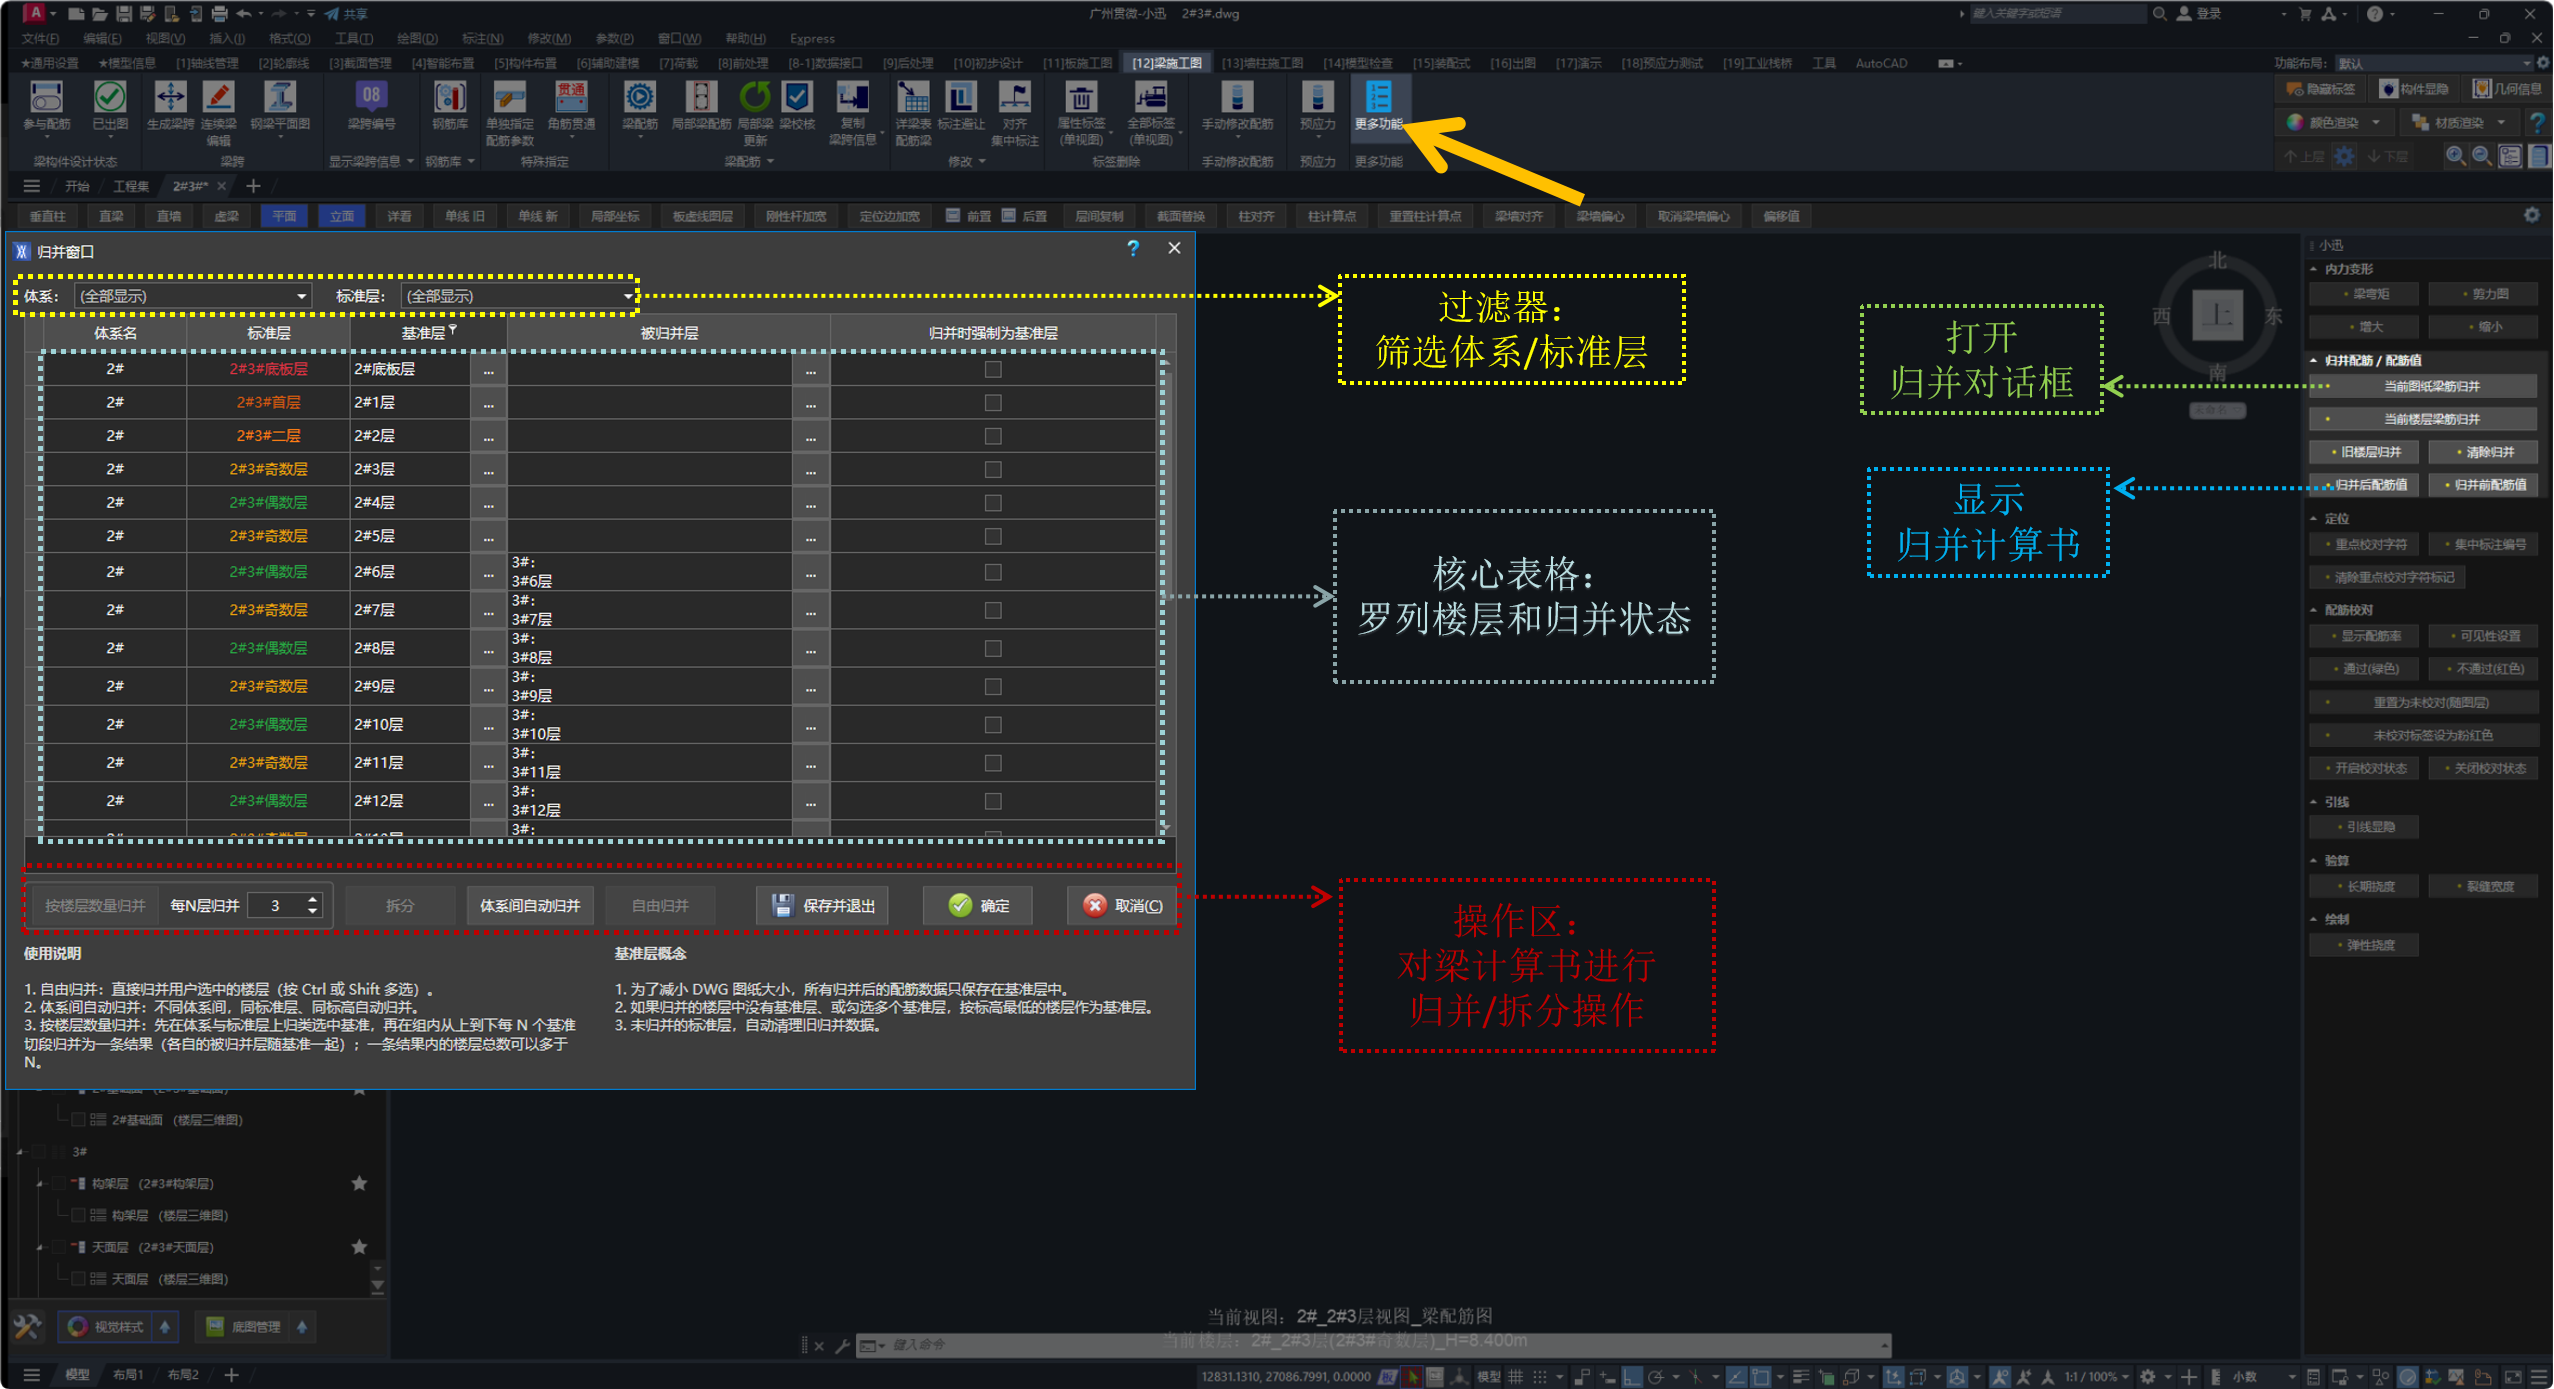Open the 标注(N) menu
2554x1389 pixels.
tap(482, 39)
